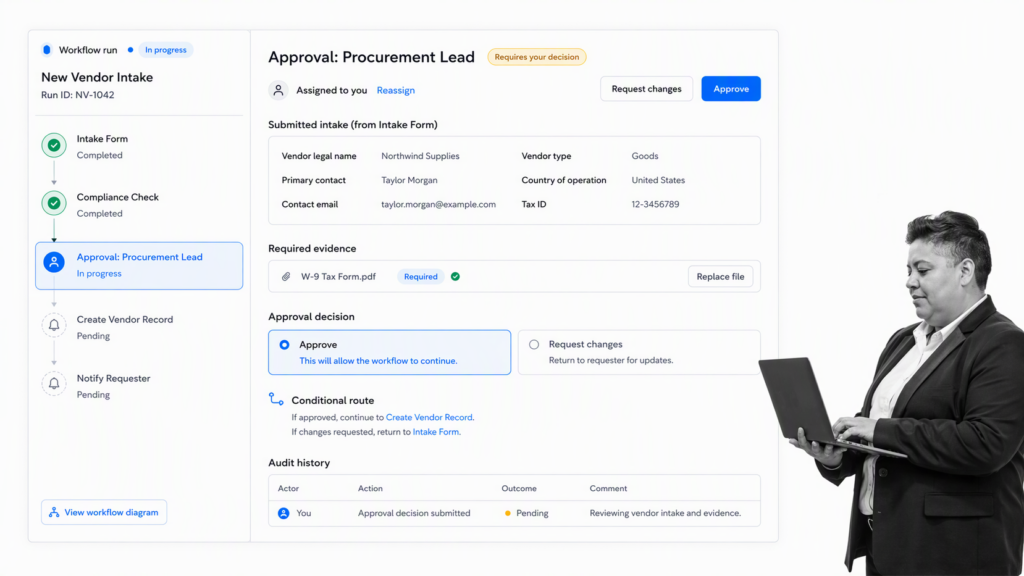
Task: Click the Run ID: NV-1042 text
Action: coord(78,95)
